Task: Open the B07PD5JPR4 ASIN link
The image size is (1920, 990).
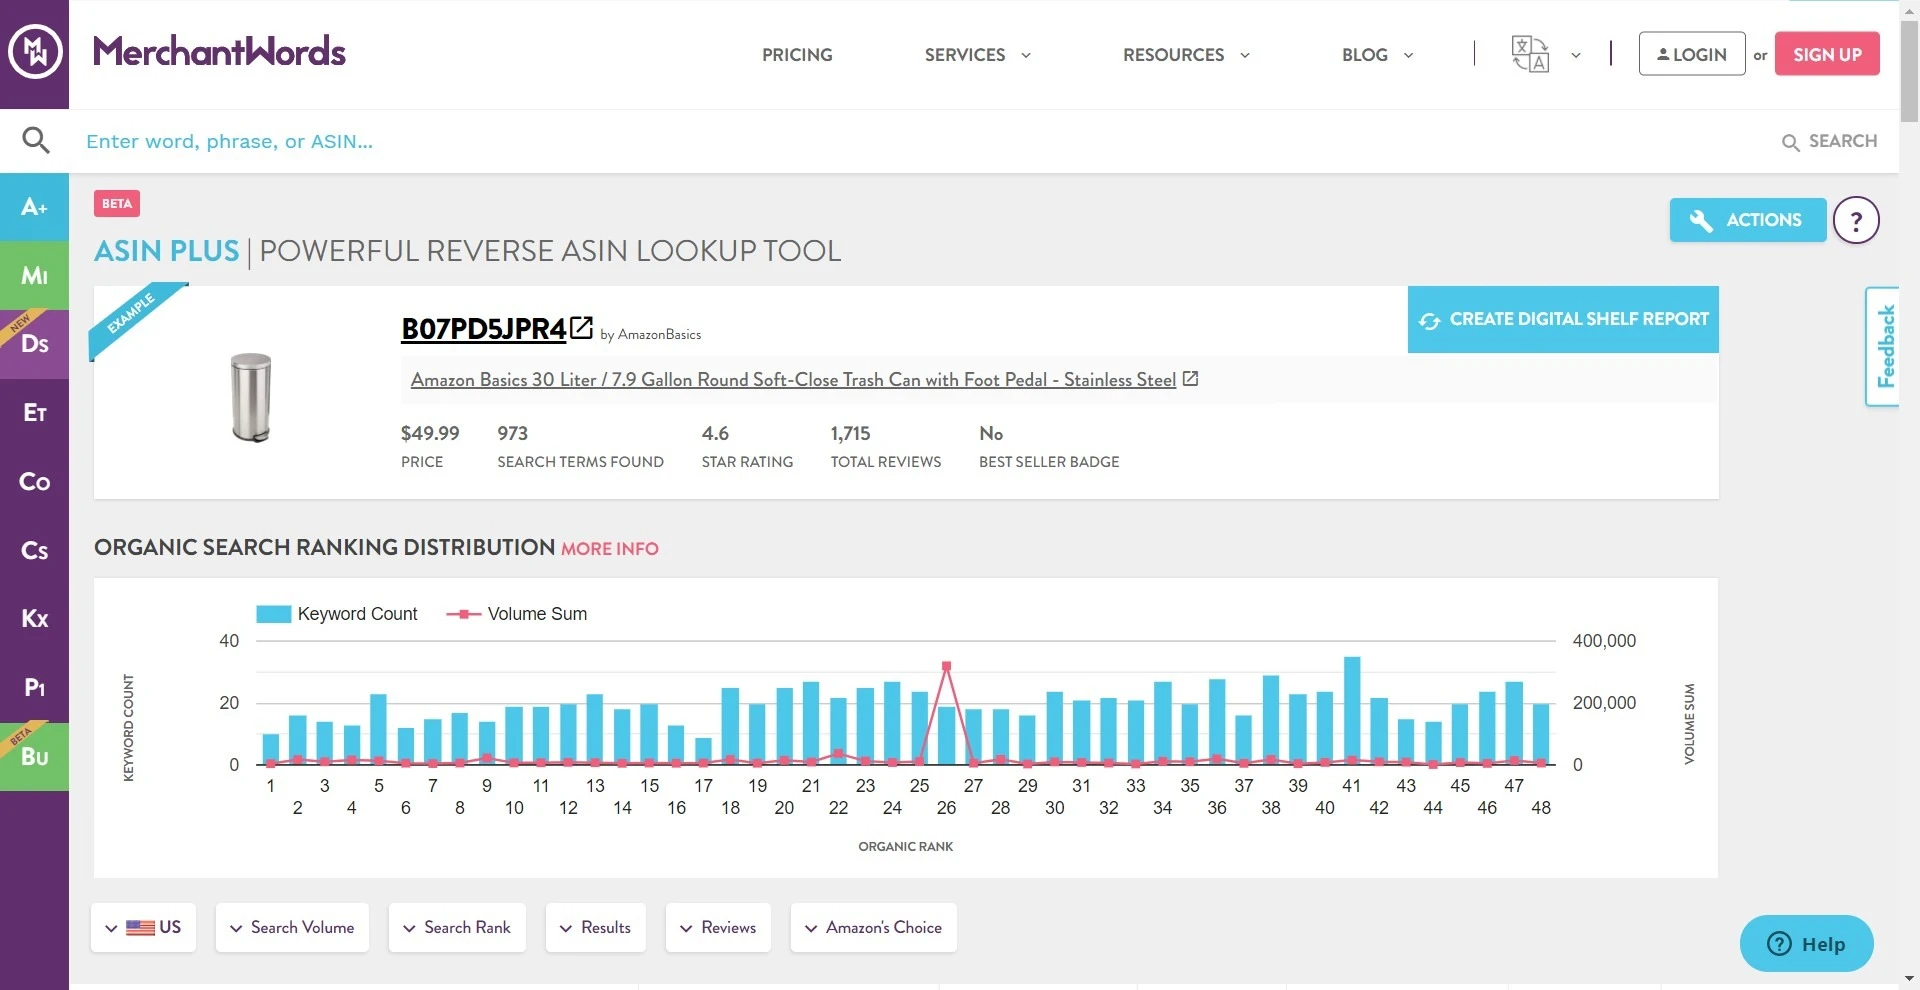Action: (484, 329)
